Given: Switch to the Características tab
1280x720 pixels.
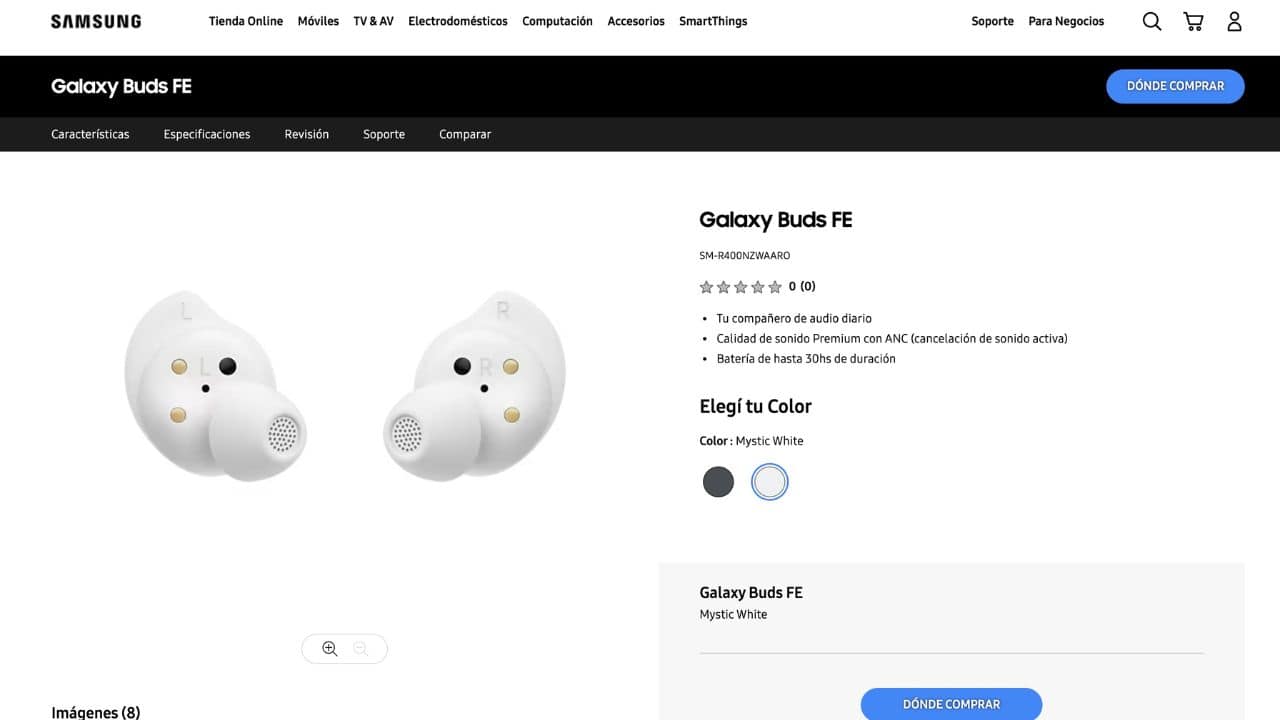Looking at the screenshot, I should [x=90, y=134].
